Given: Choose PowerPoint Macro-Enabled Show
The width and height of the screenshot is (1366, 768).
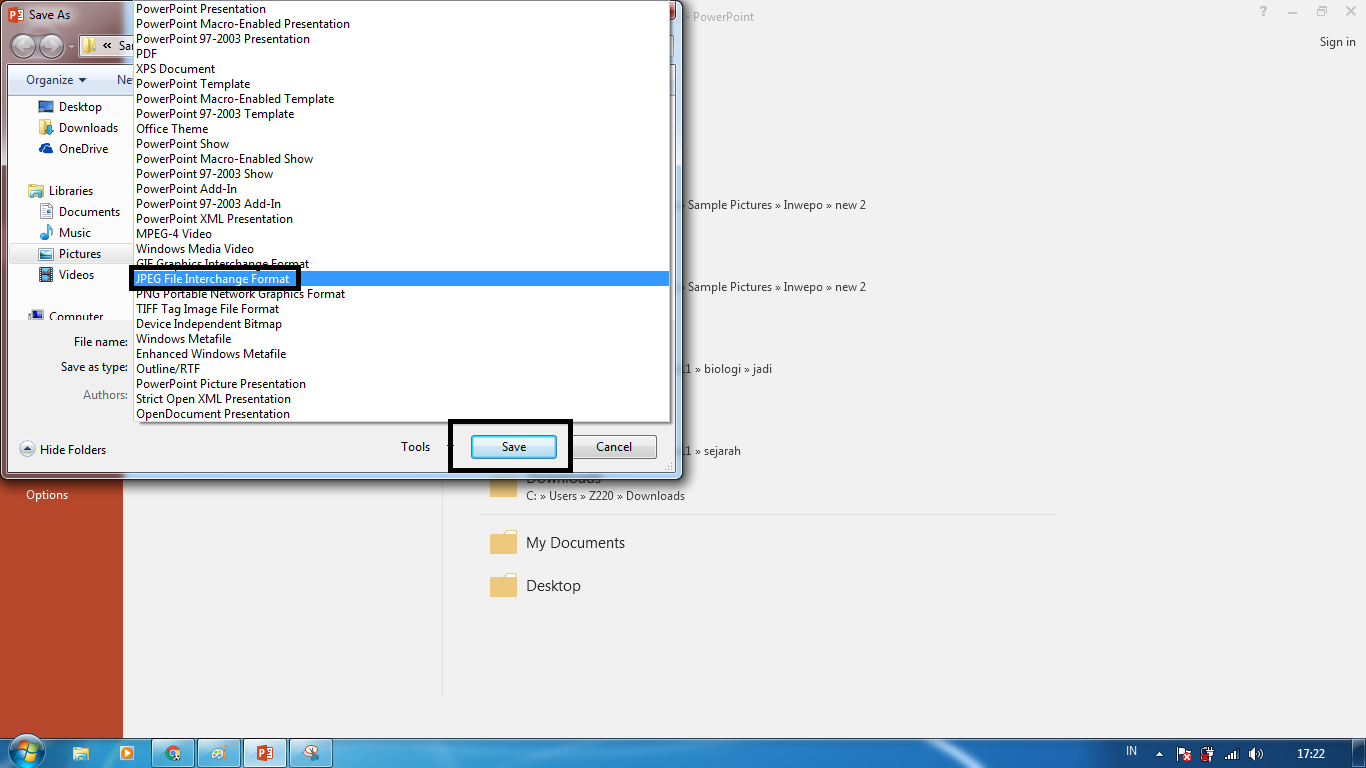Looking at the screenshot, I should pyautogui.click(x=402, y=159).
